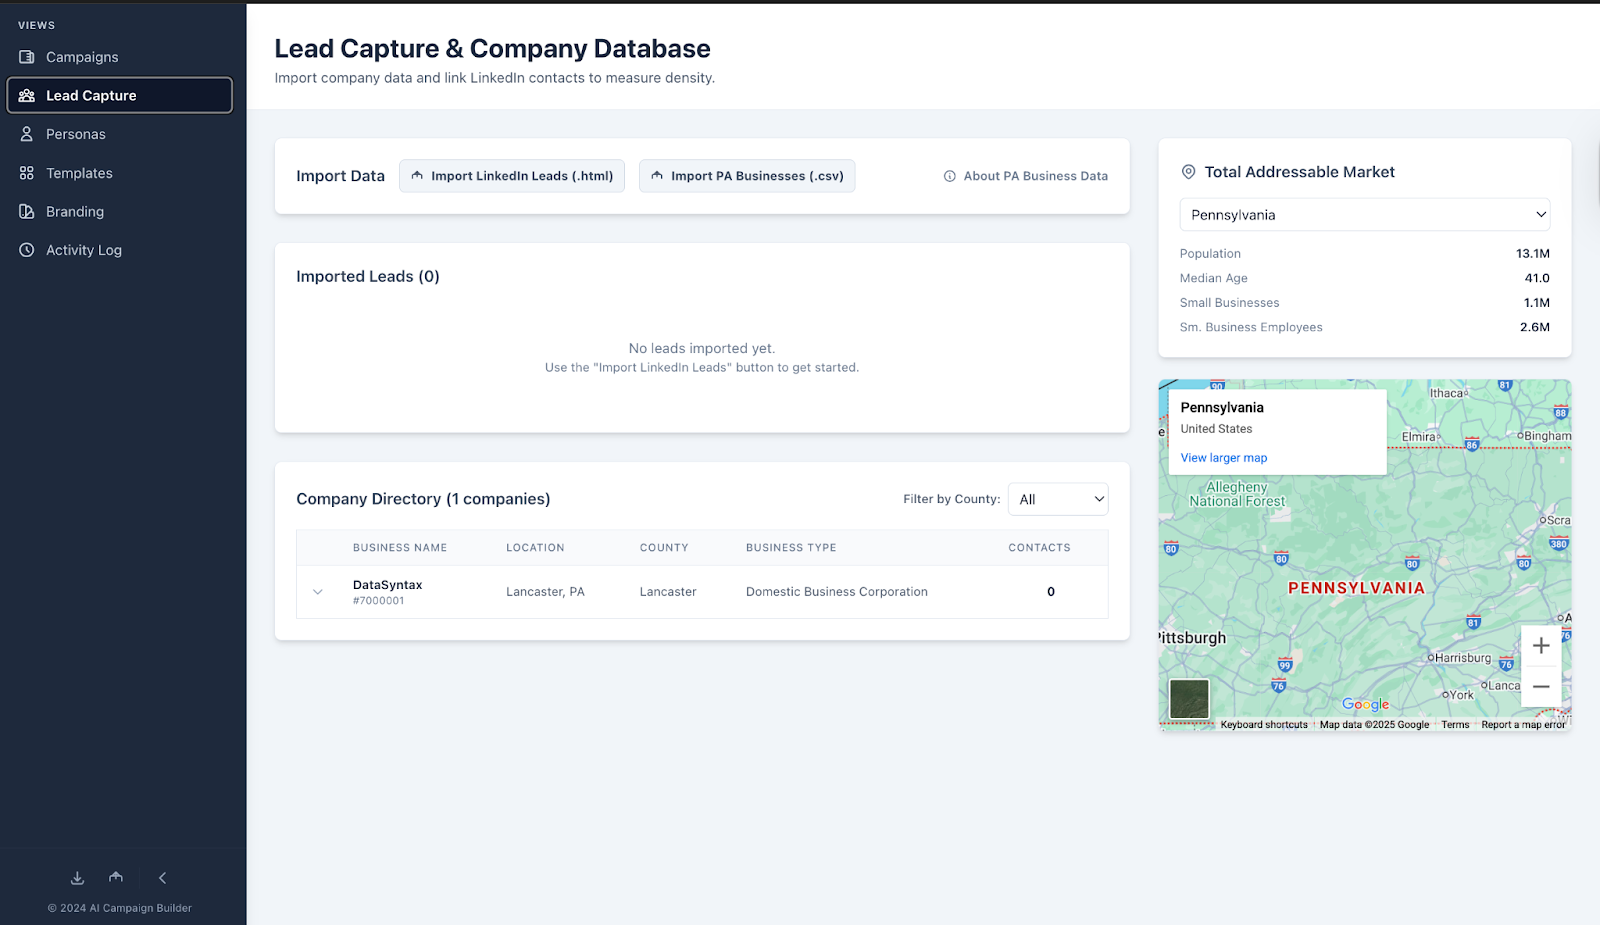This screenshot has height=925, width=1600.
Task: Zoom in on the Pennsylvania map
Action: click(1540, 646)
